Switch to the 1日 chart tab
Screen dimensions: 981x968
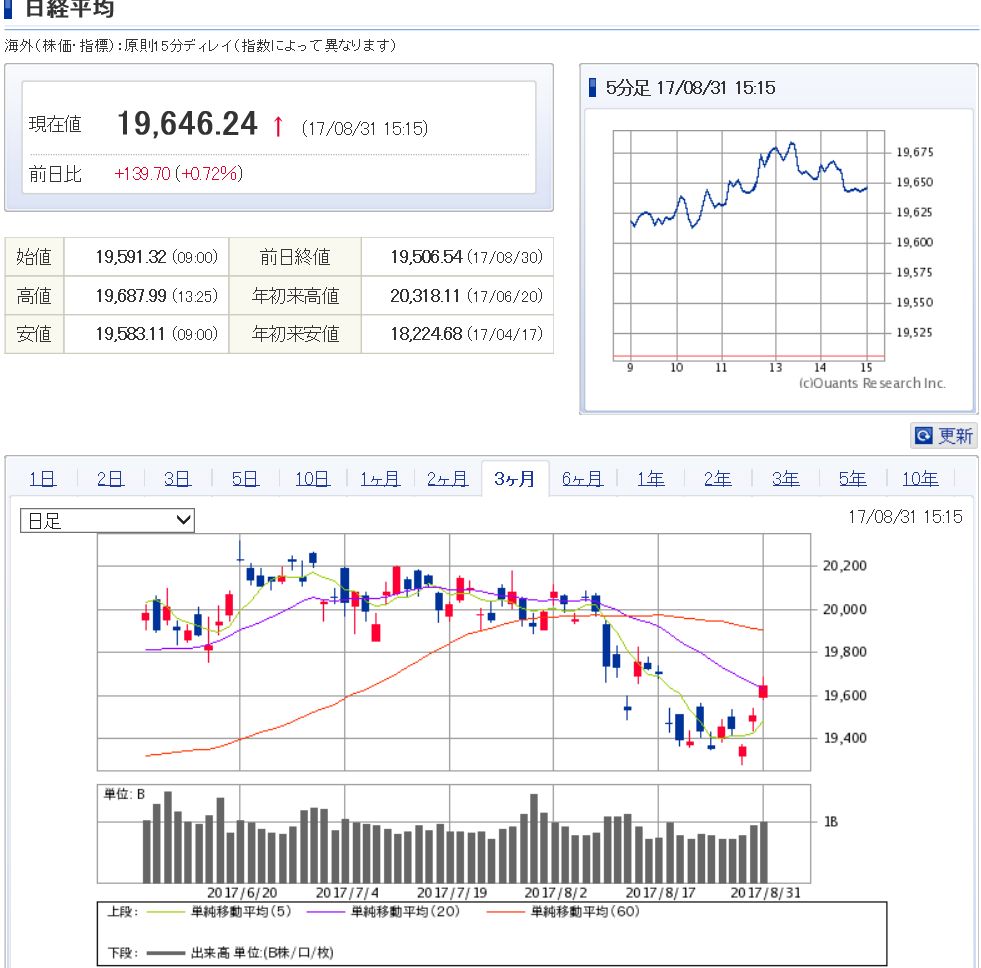click(43, 479)
